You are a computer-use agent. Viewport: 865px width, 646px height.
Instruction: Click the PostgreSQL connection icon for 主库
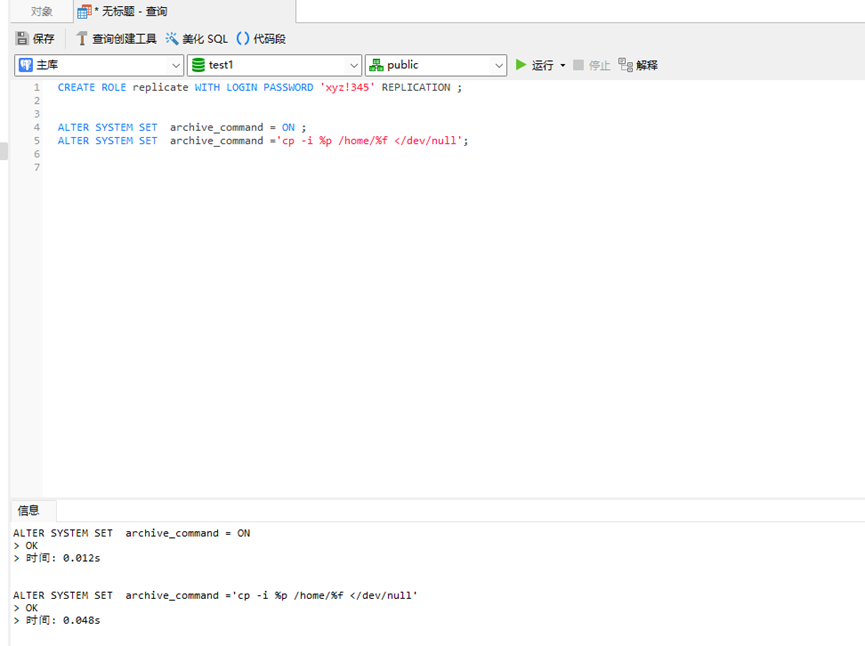coord(26,65)
